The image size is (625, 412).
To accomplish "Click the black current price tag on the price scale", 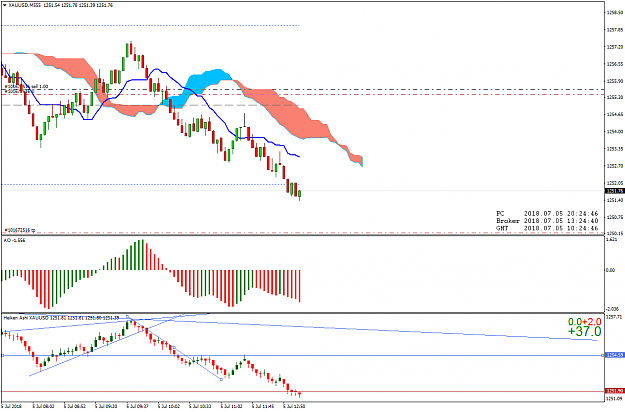I will tap(614, 191).
